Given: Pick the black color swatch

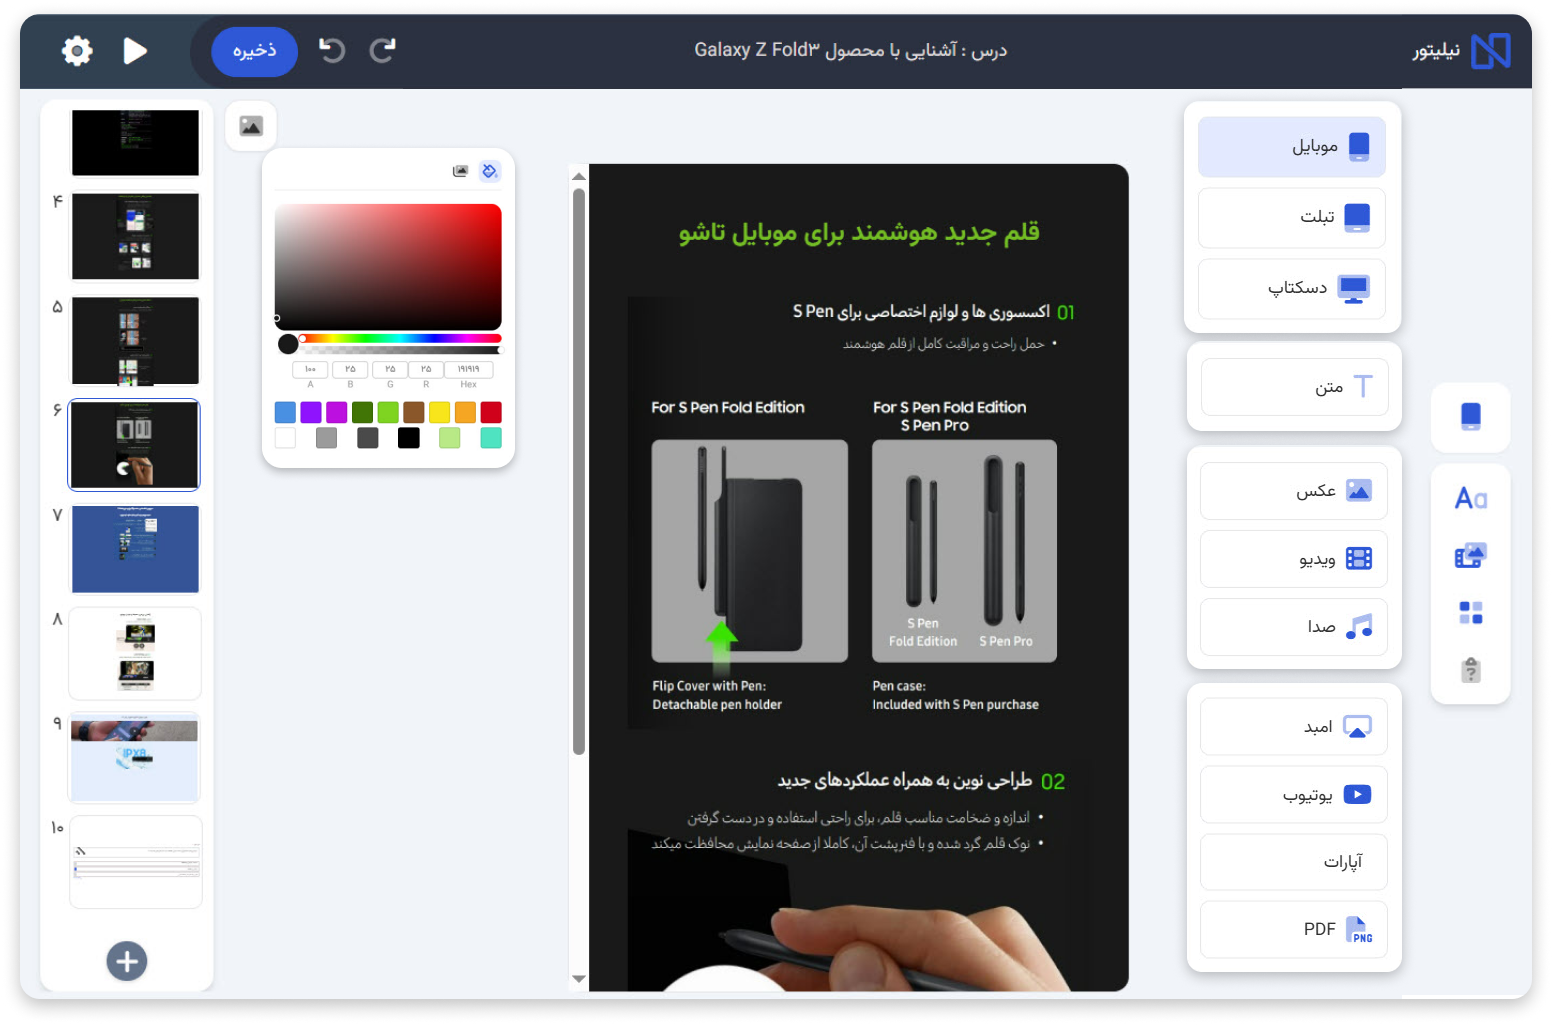Looking at the screenshot, I should tap(409, 438).
